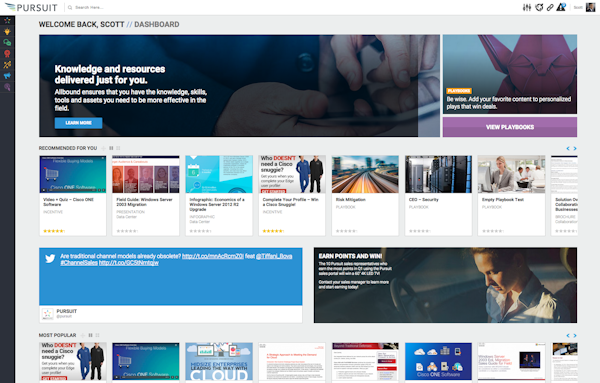
Task: Open the green chat bubbles sidebar icon
Action: coord(7,42)
